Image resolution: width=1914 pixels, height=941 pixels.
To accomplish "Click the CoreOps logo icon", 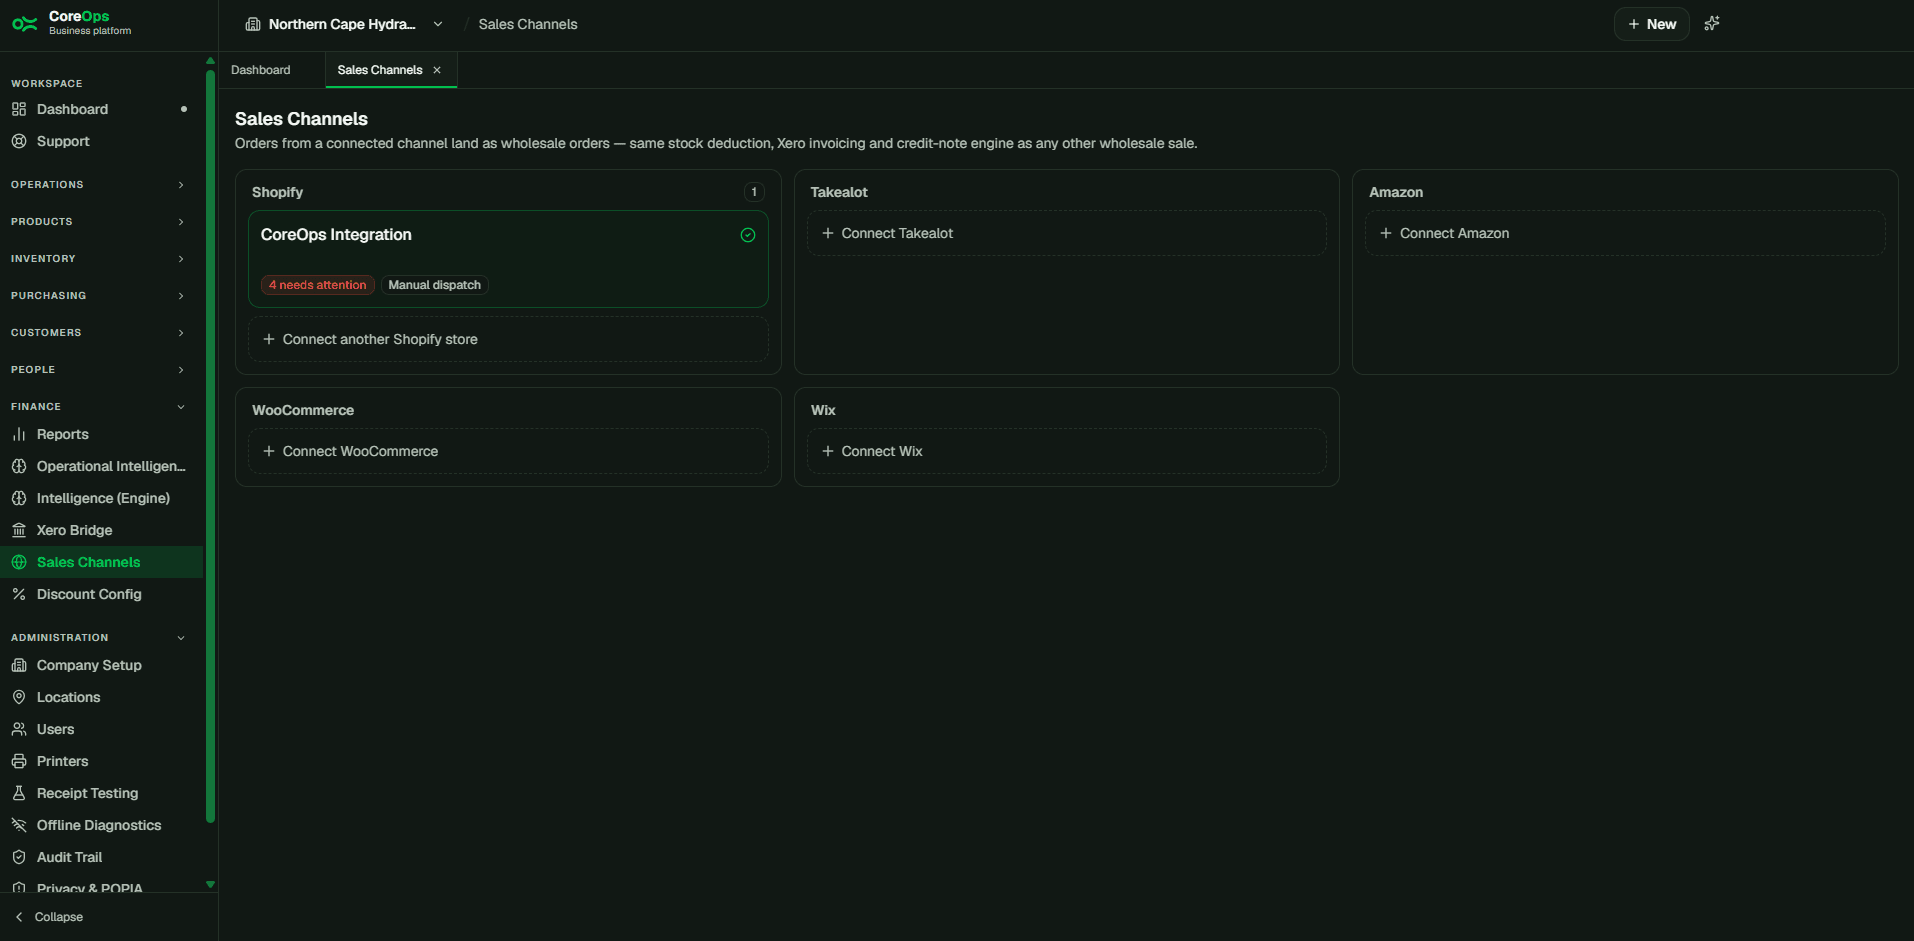I will pyautogui.click(x=25, y=24).
